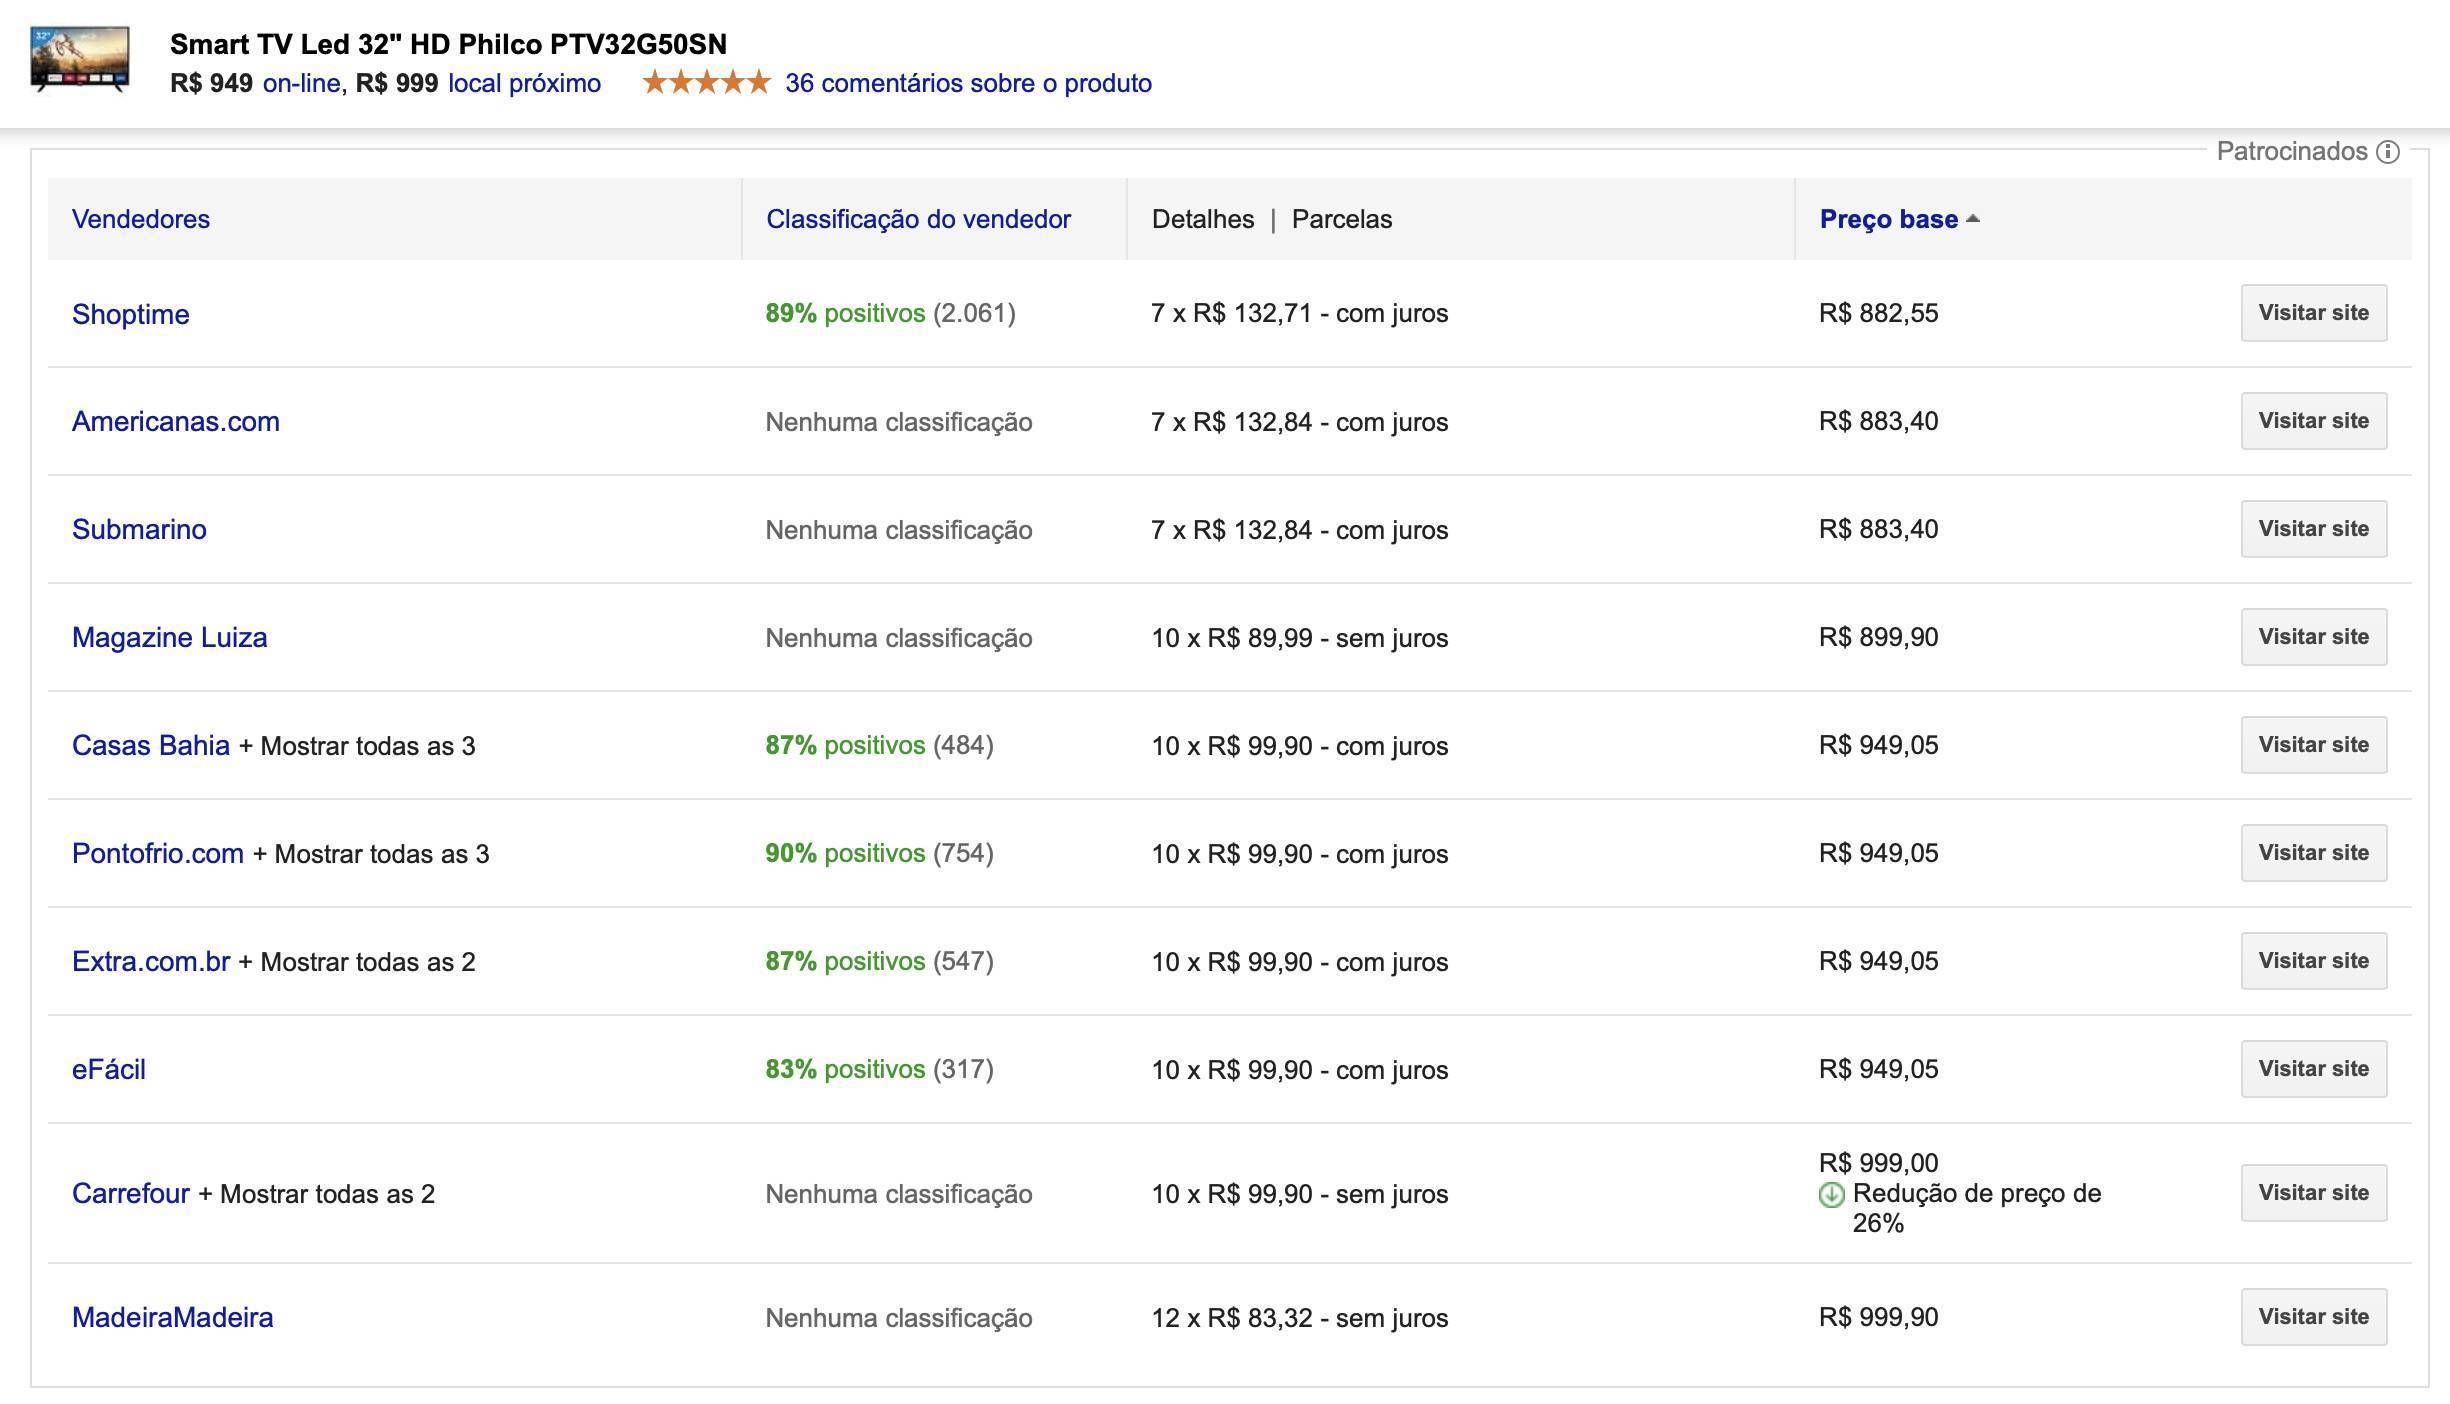Click the Smart TV Led 32" Philco title

click(x=448, y=44)
